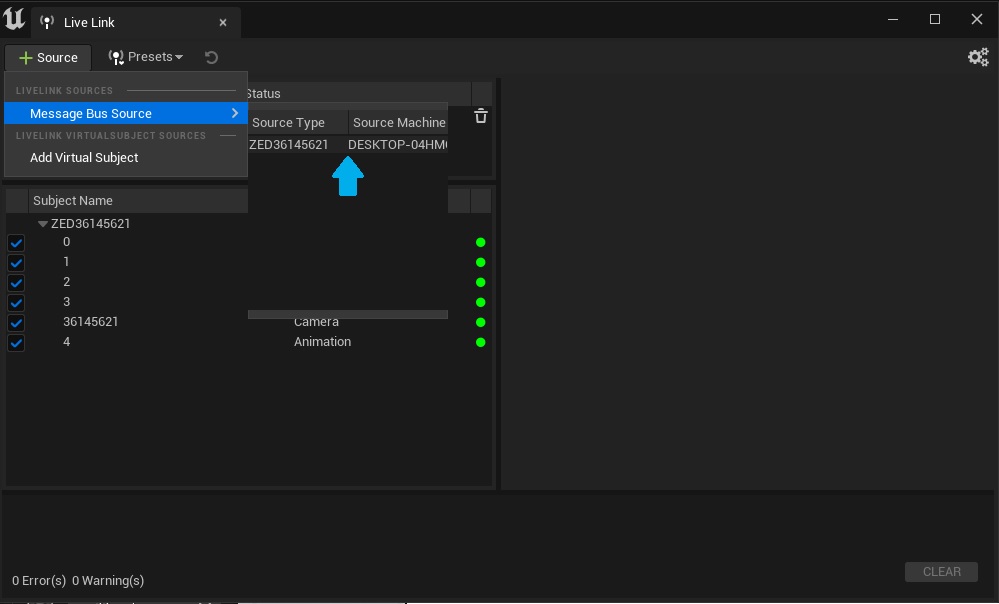This screenshot has height=604, width=999.
Task: Click green status dot for subject 0
Action: coord(480,242)
